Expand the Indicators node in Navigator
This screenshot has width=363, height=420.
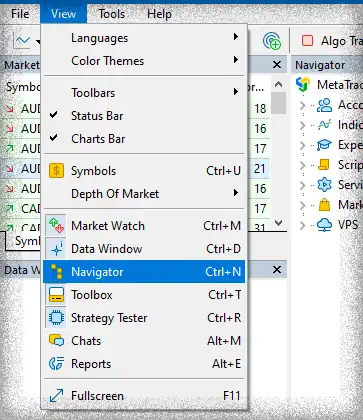(x=302, y=125)
